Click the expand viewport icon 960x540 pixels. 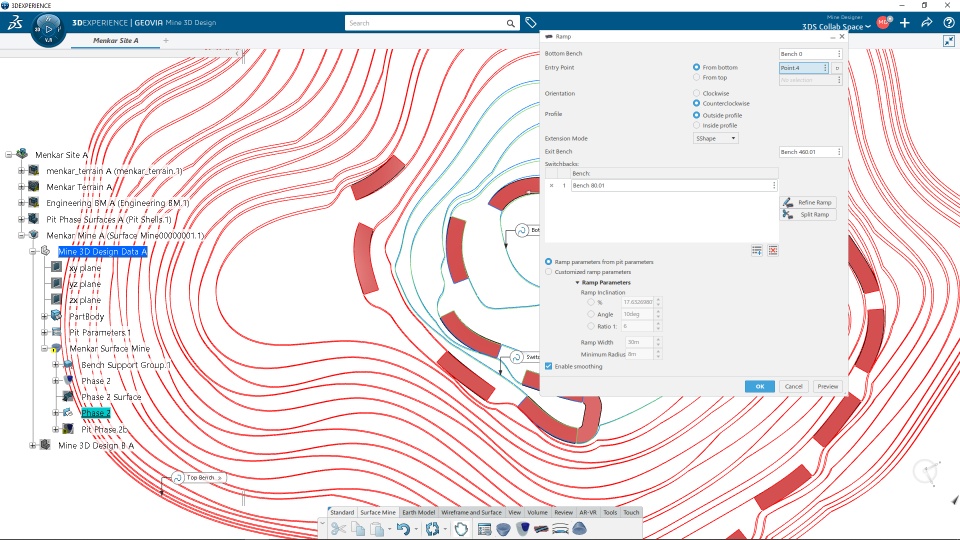pyautogui.click(x=949, y=41)
